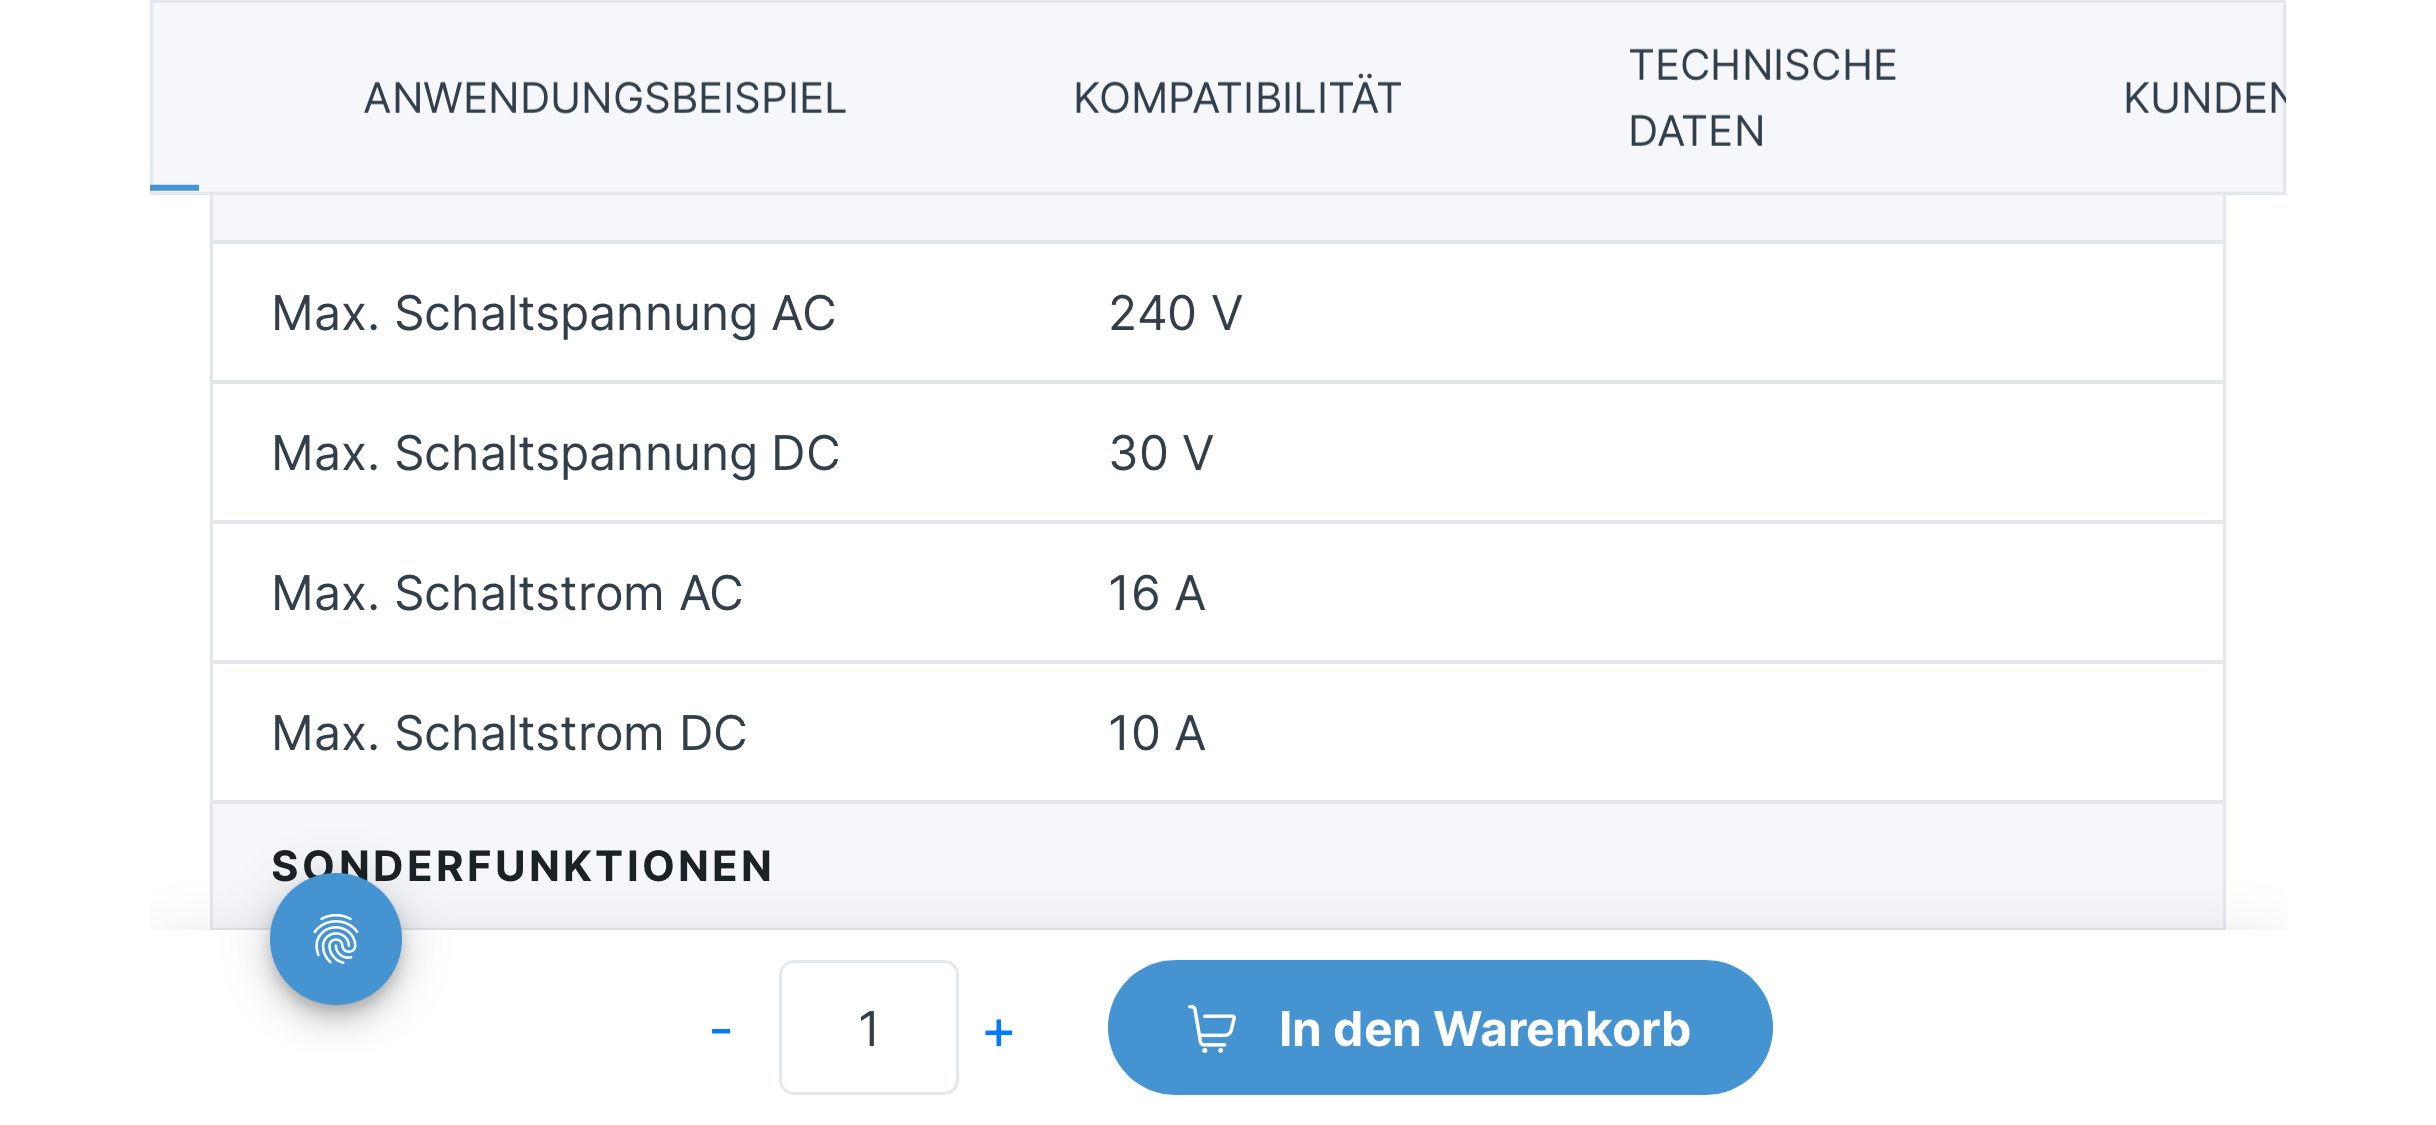Switch to the Kompatibilität tab
2436x1125 pixels.
tap(1237, 98)
